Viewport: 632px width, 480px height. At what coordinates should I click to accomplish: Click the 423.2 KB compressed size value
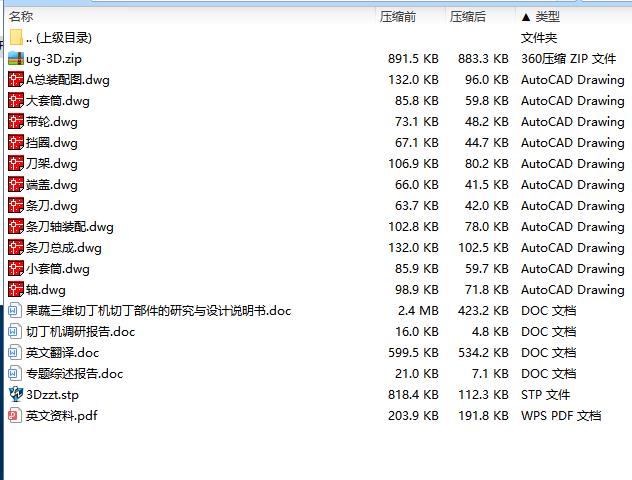pos(483,311)
